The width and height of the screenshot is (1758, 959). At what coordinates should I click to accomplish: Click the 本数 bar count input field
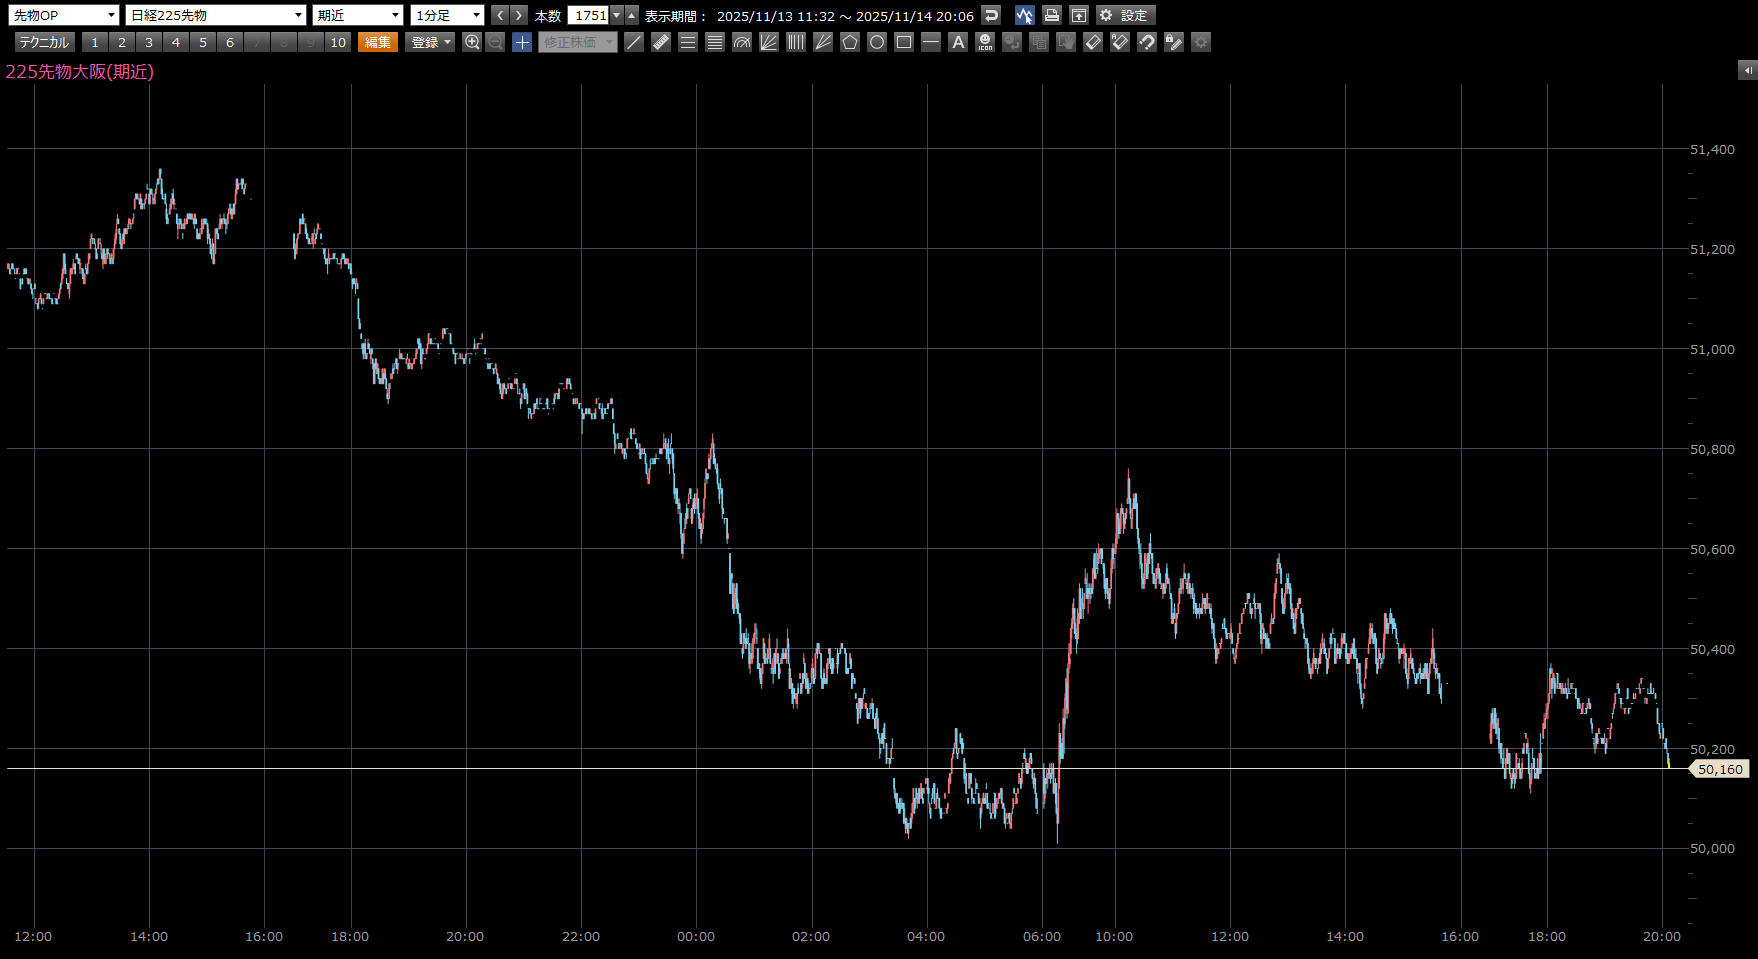[x=589, y=15]
